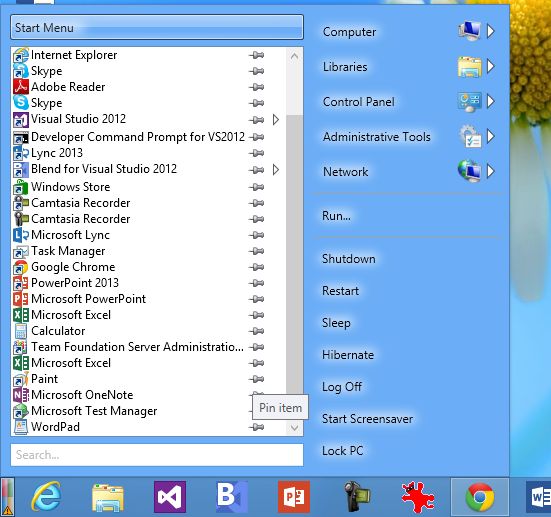Screen dimensions: 551x517
Task: Pin WordPad item
Action: point(257,427)
